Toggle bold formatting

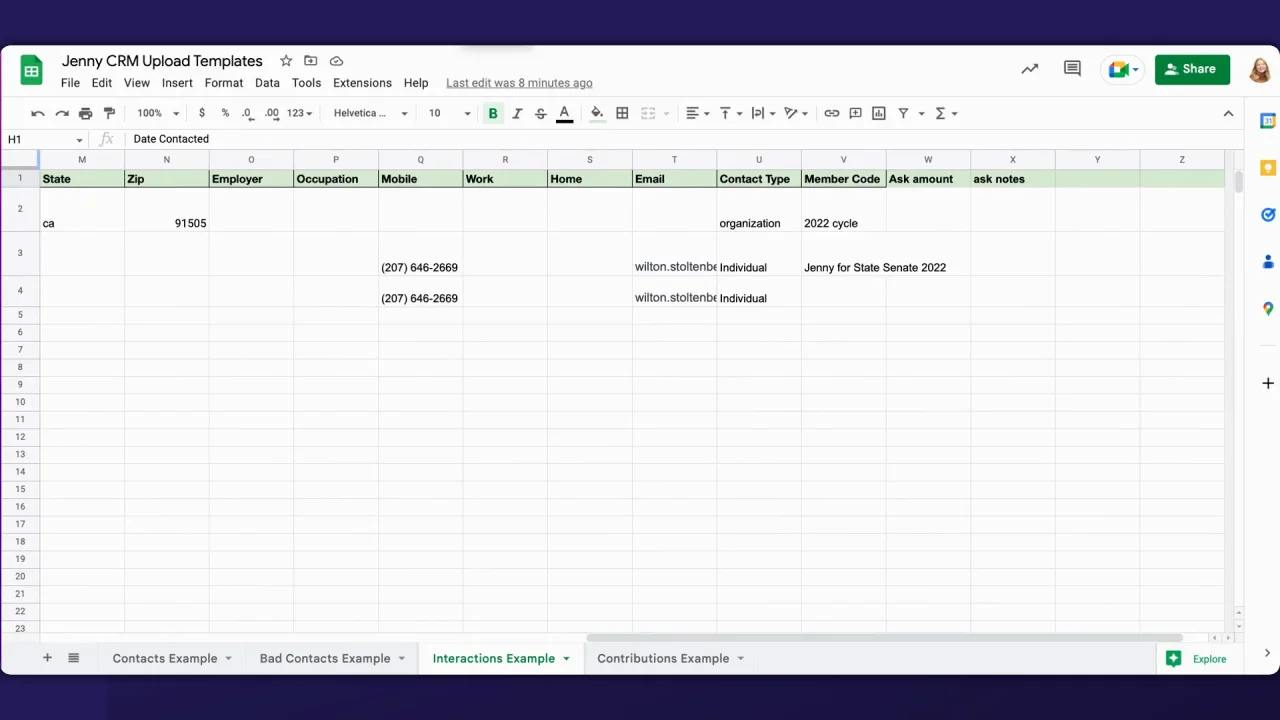point(493,114)
